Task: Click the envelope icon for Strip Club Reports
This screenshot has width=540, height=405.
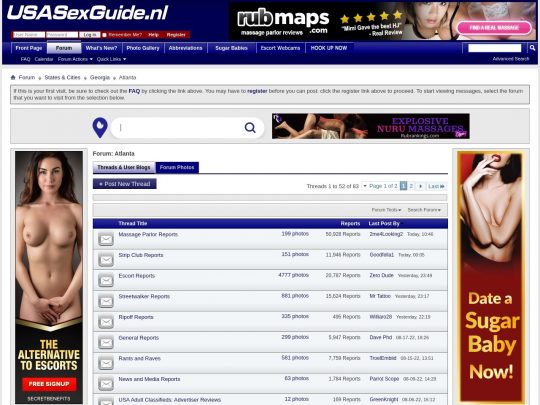Action: tap(106, 260)
